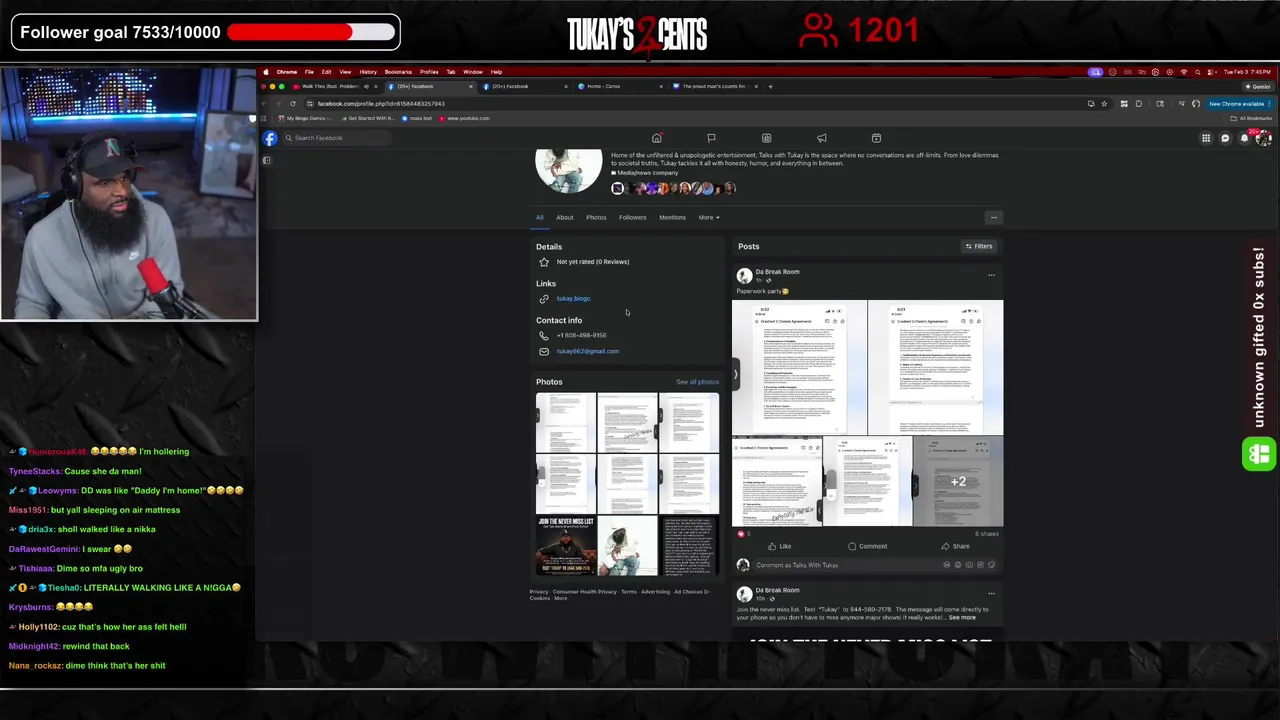Click the Gemini button in Chrome
1280x720 pixels.
[x=1256, y=86]
